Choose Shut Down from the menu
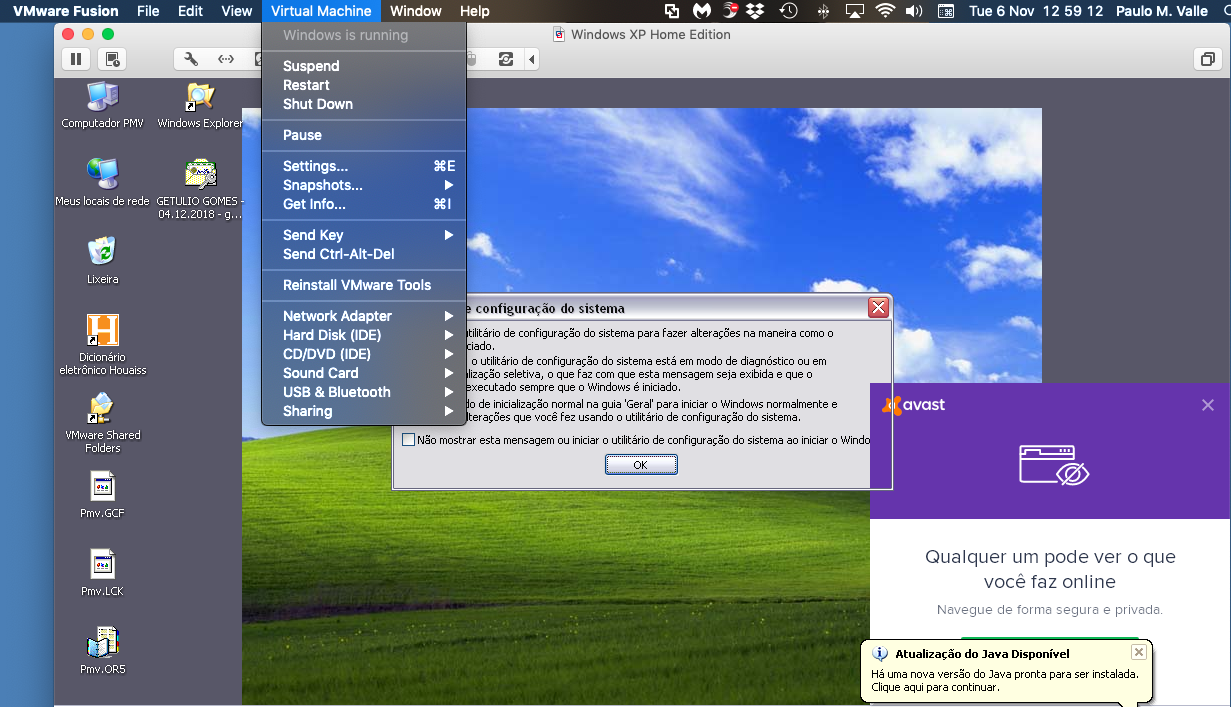This screenshot has height=707, width=1231. 364,104
